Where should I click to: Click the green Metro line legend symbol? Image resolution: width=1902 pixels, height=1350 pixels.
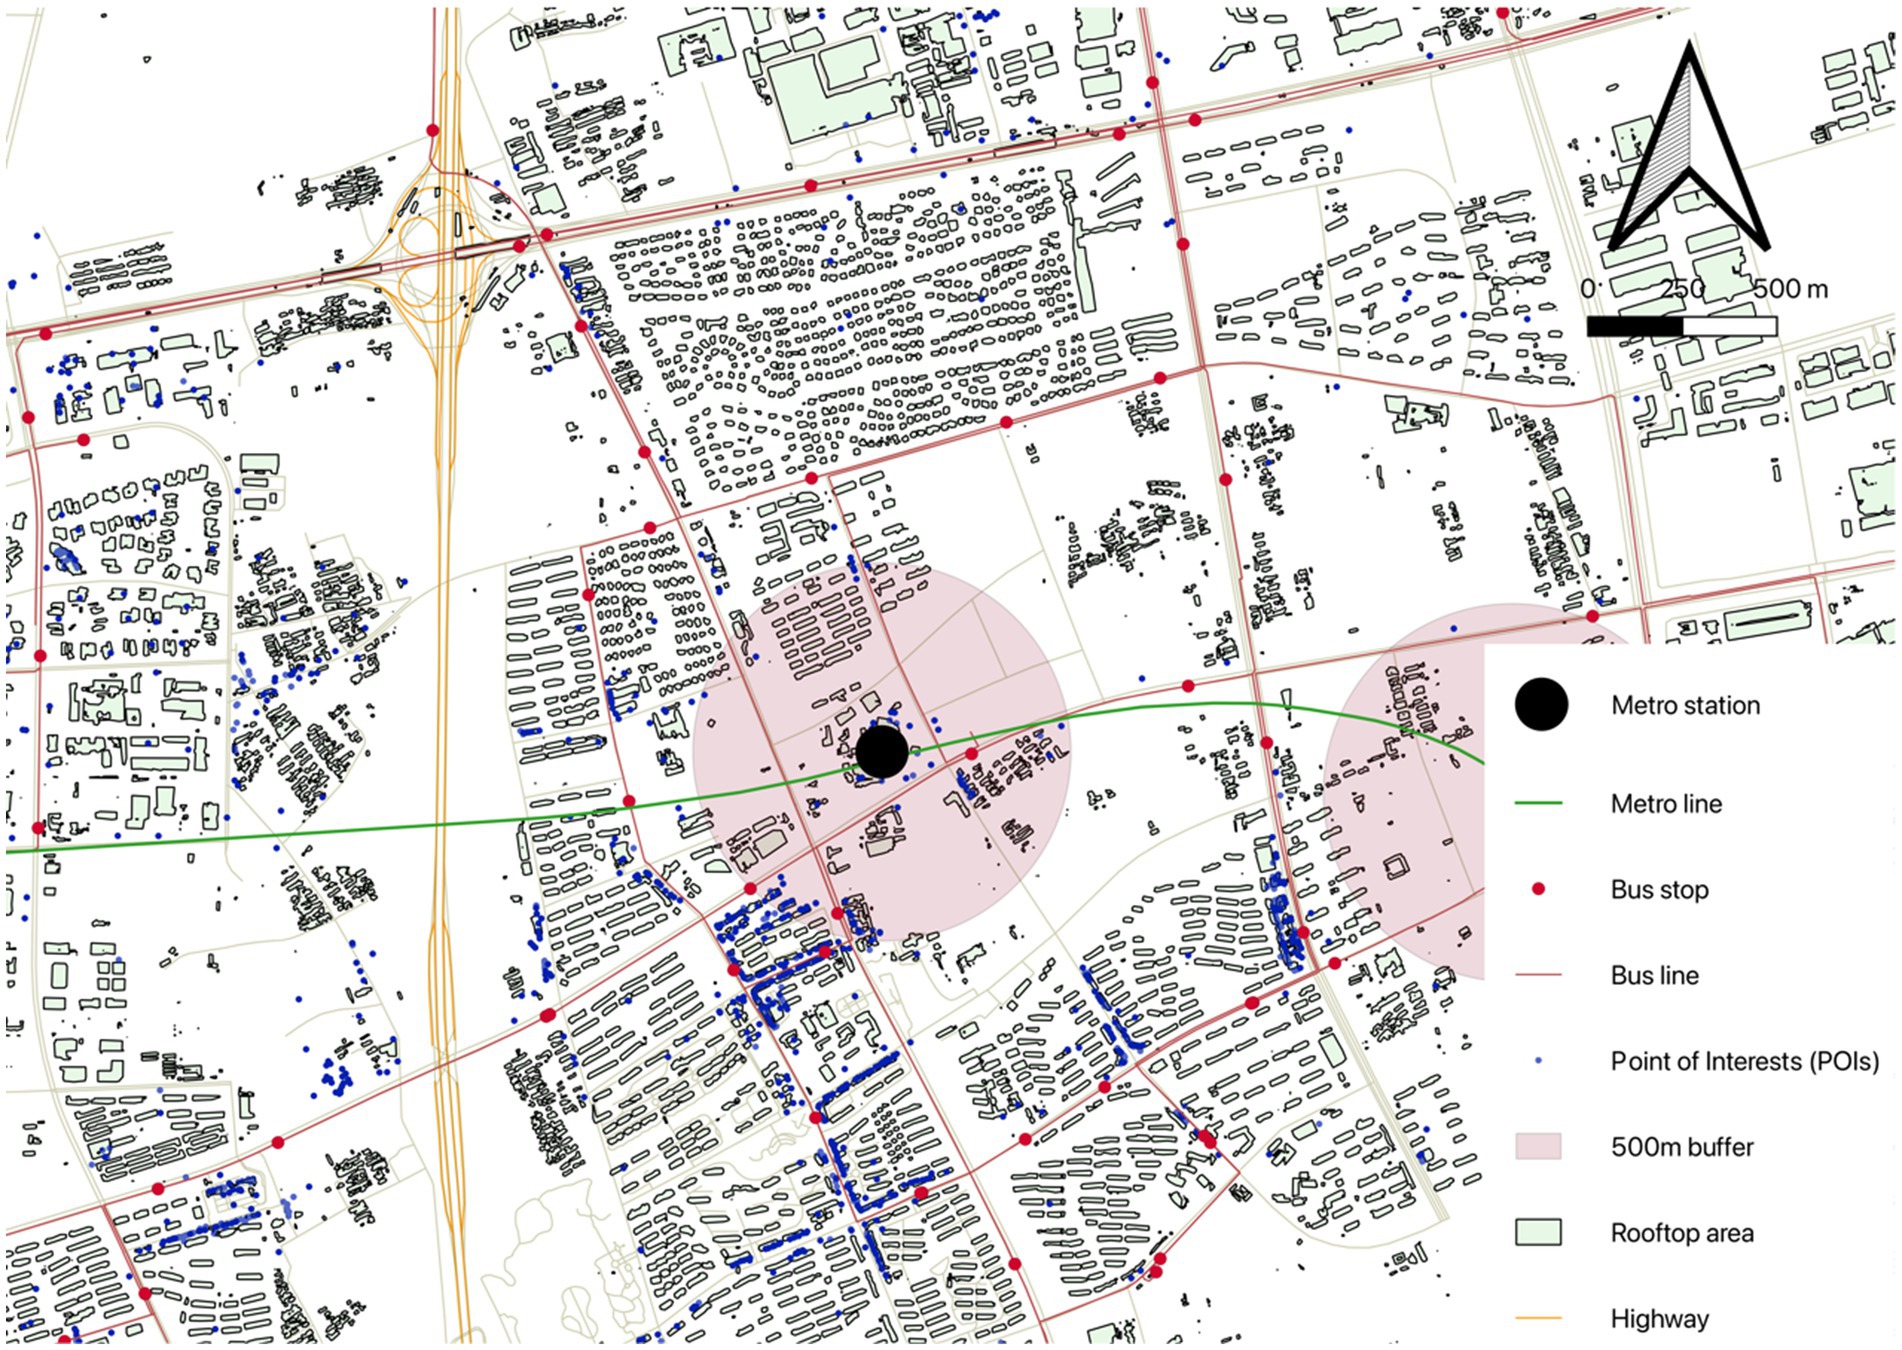point(1539,803)
